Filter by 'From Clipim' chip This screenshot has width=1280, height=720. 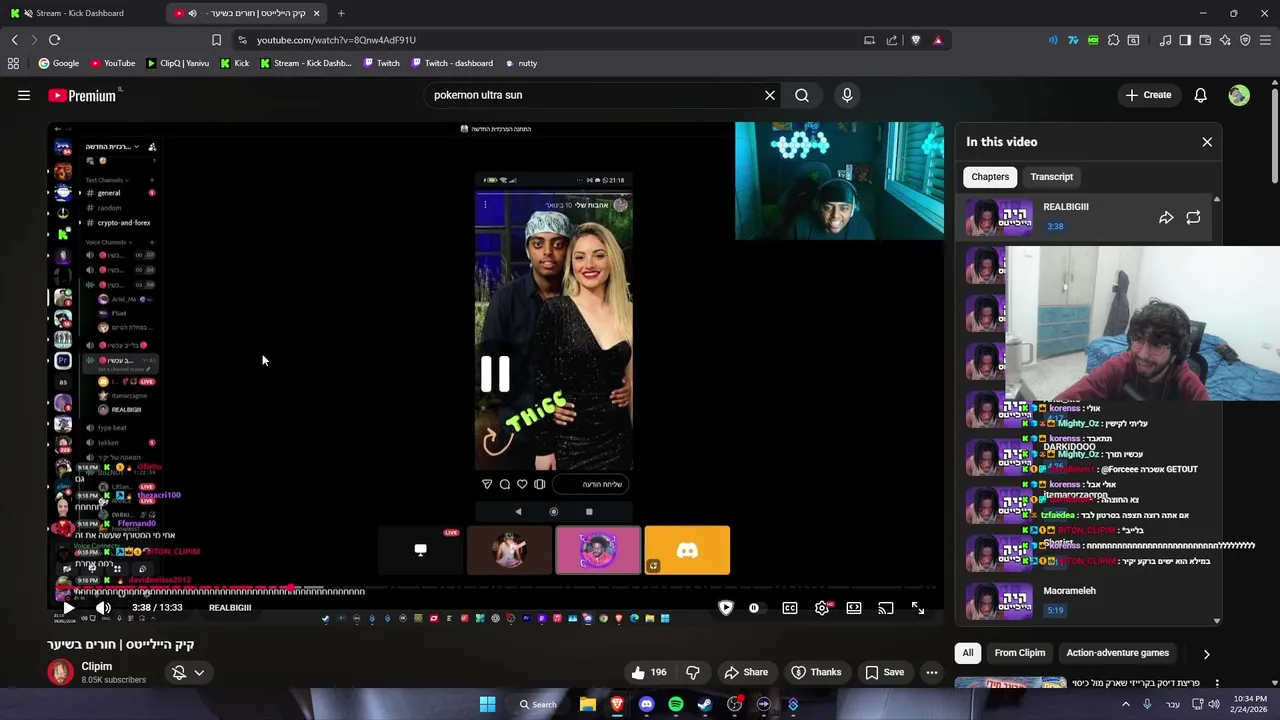[x=1020, y=653]
